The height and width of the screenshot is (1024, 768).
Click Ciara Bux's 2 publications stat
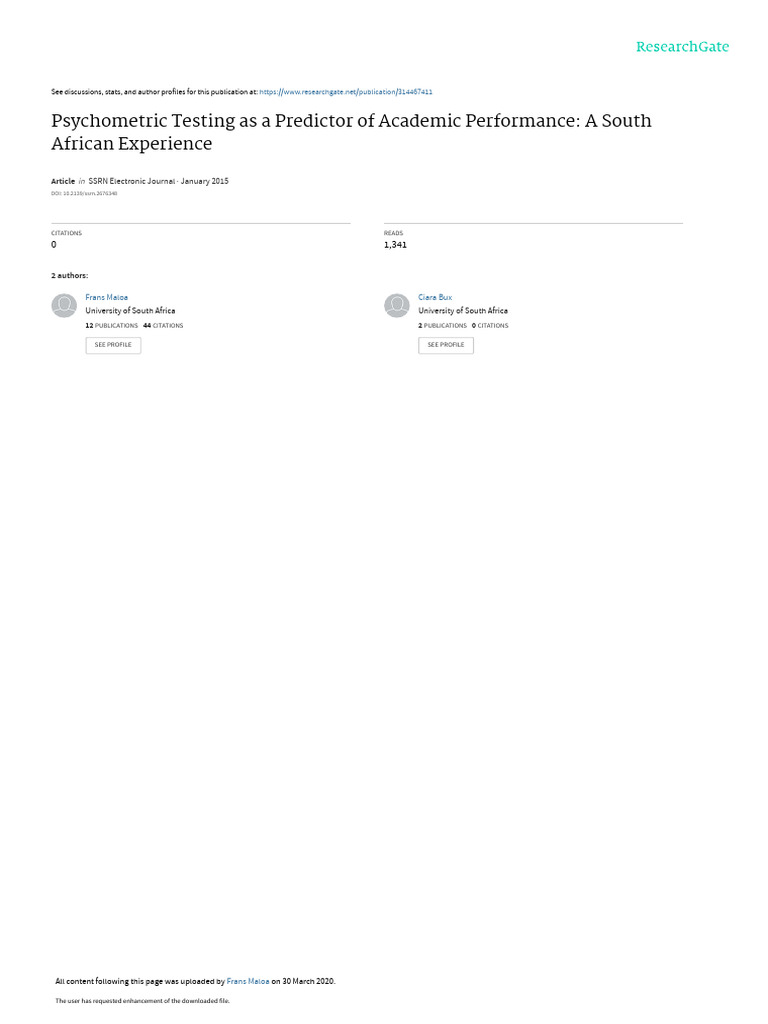pyautogui.click(x=443, y=326)
